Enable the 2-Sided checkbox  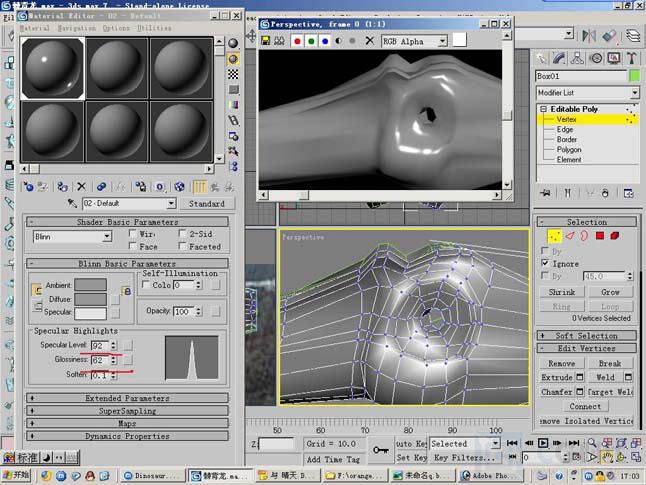[182, 234]
